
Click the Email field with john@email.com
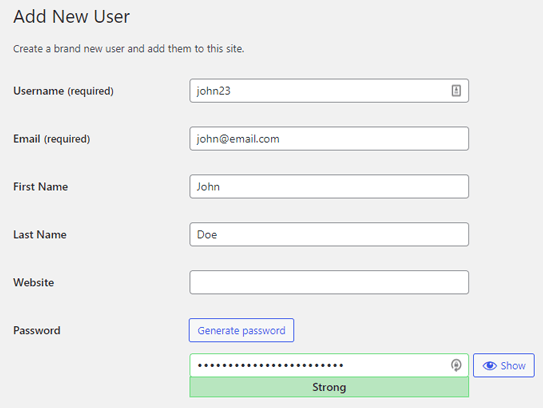329,139
